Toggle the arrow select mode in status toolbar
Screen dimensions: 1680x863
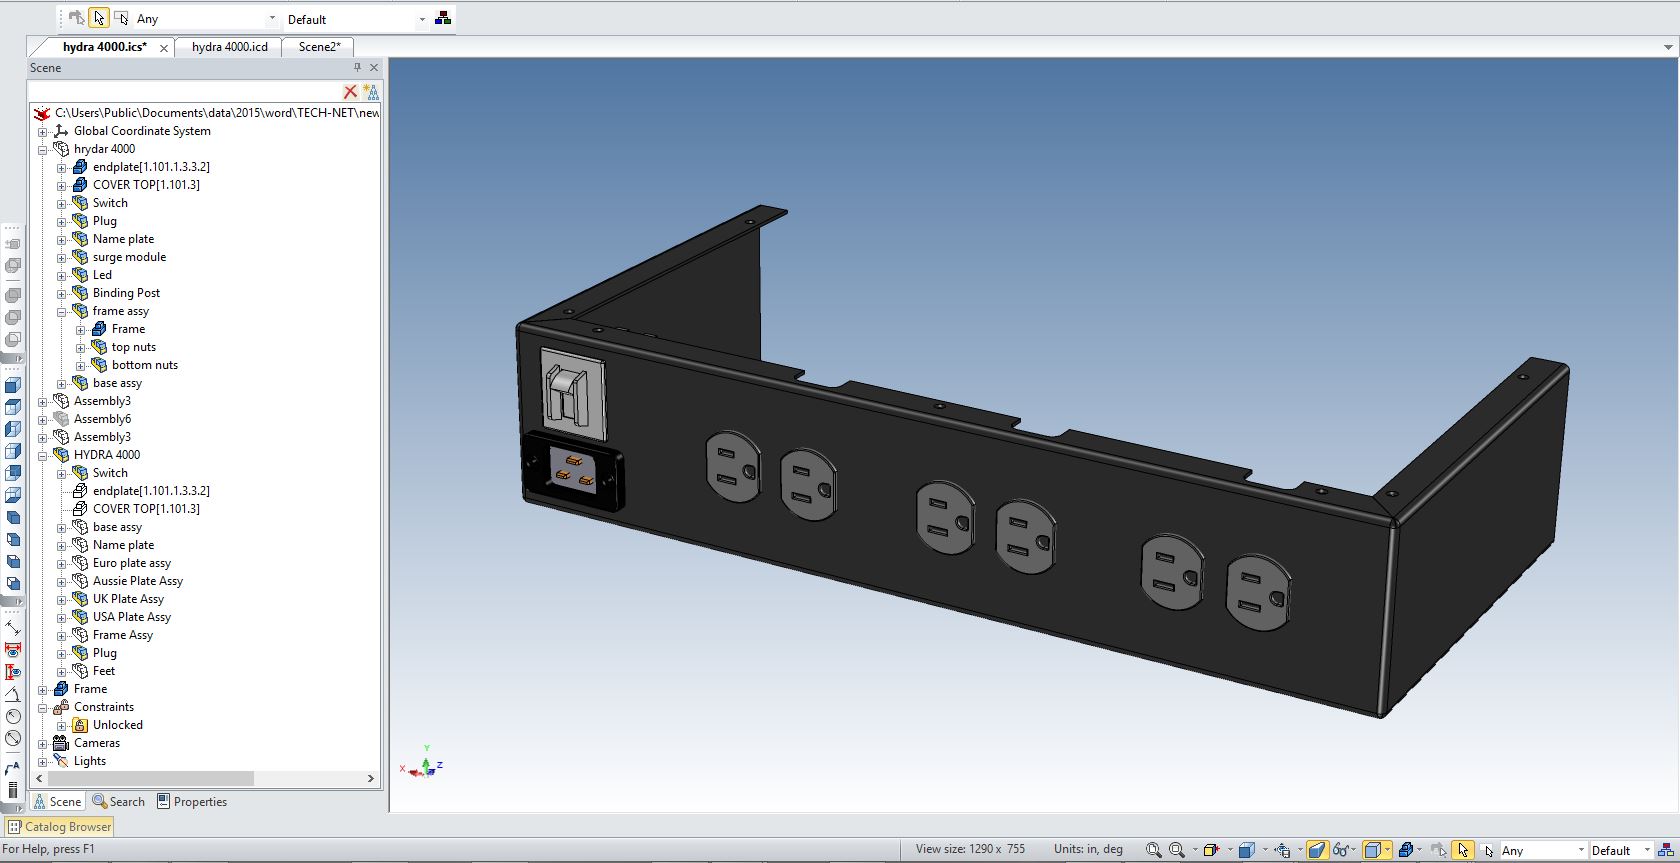(x=1463, y=850)
